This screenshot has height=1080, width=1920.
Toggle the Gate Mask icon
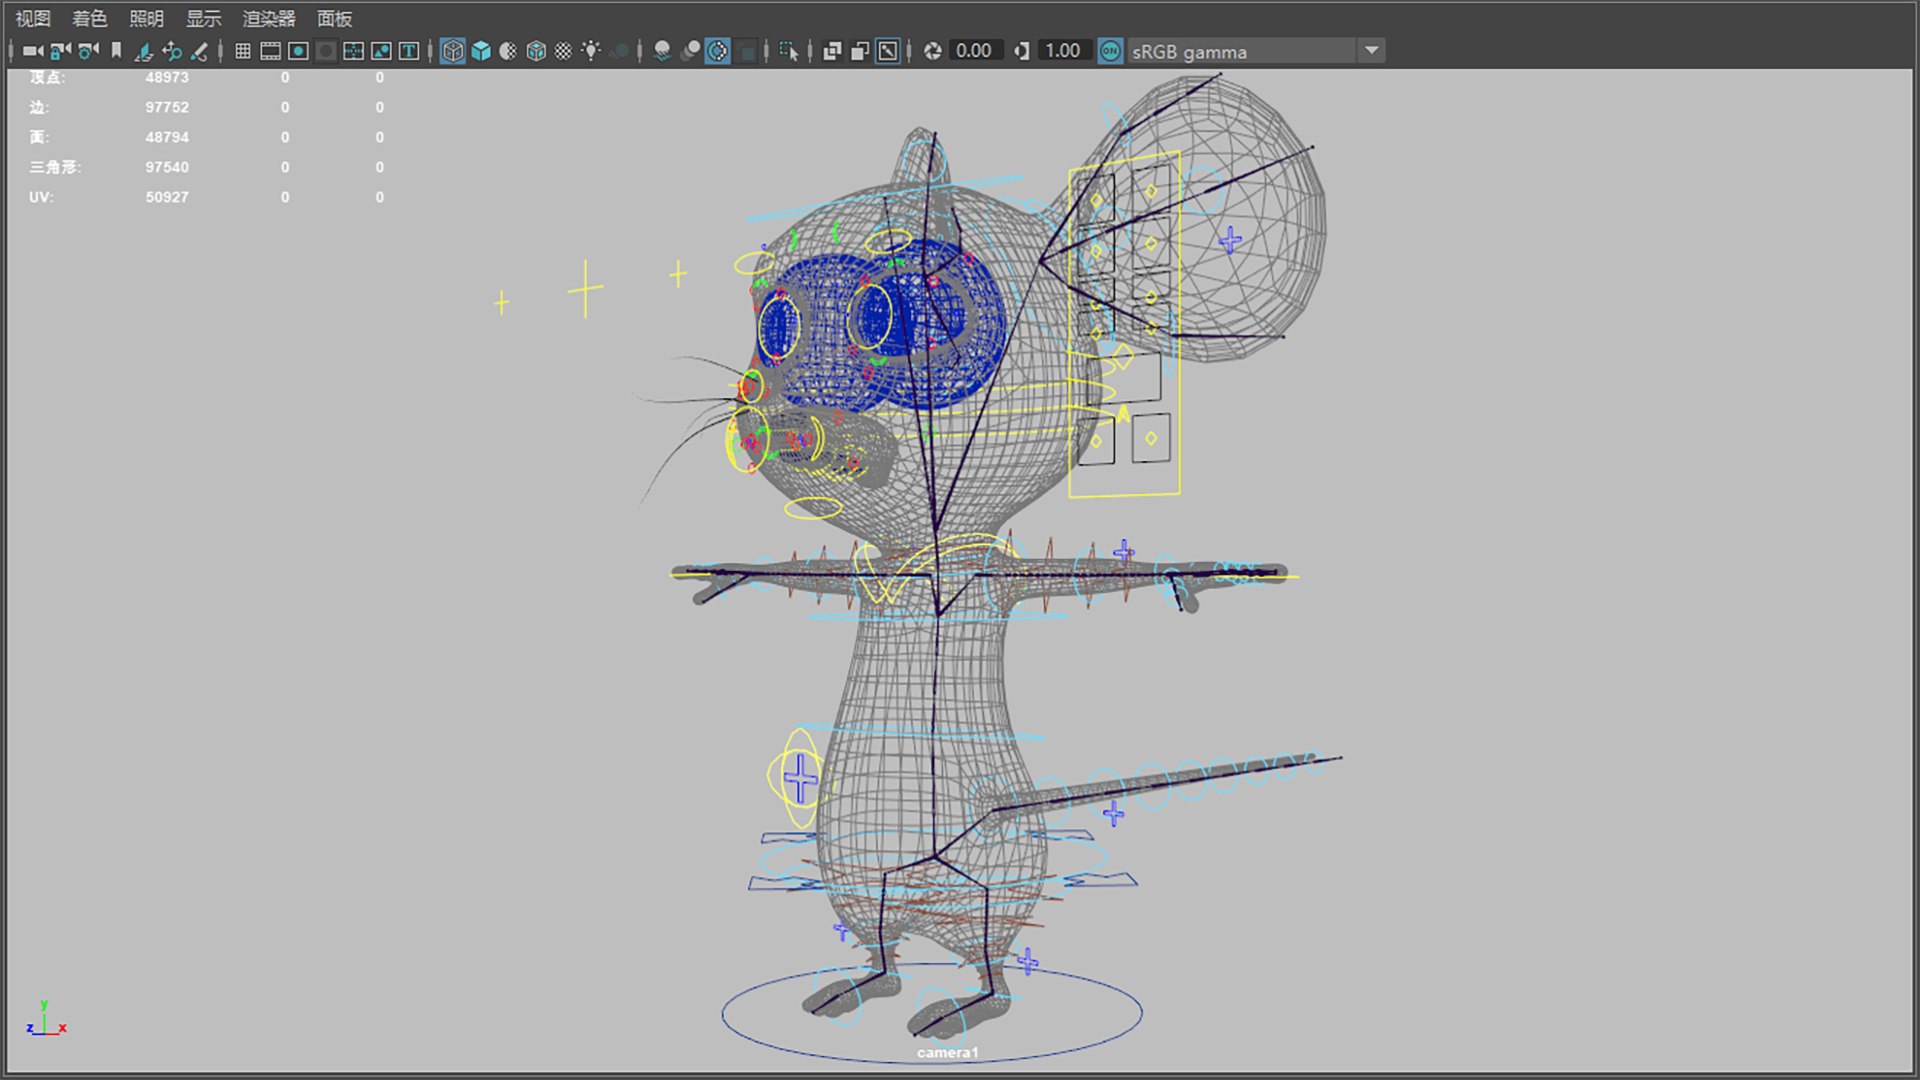click(325, 51)
